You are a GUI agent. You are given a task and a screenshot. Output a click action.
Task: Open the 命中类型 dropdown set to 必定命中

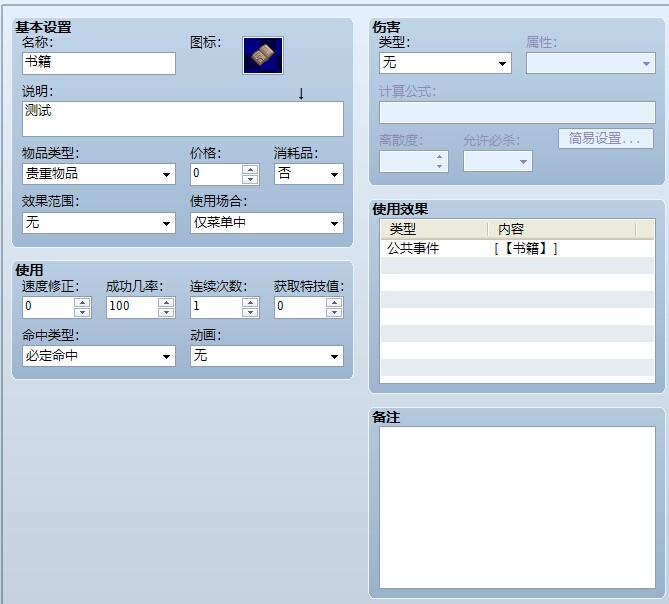point(99,356)
